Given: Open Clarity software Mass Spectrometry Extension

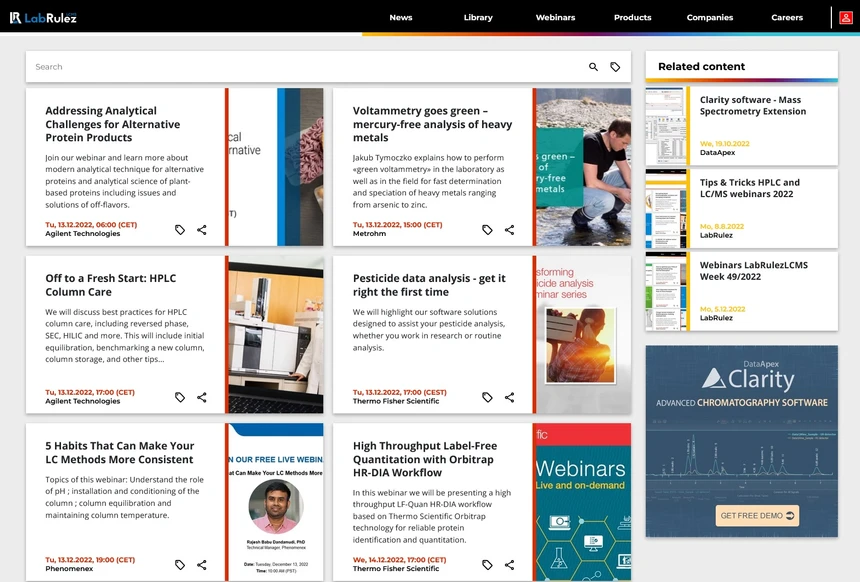Looking at the screenshot, I should 752,105.
